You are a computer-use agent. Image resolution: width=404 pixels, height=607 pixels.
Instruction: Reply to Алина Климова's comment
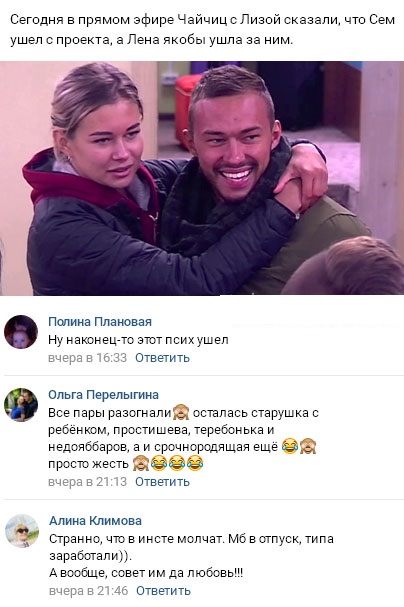coord(163,591)
